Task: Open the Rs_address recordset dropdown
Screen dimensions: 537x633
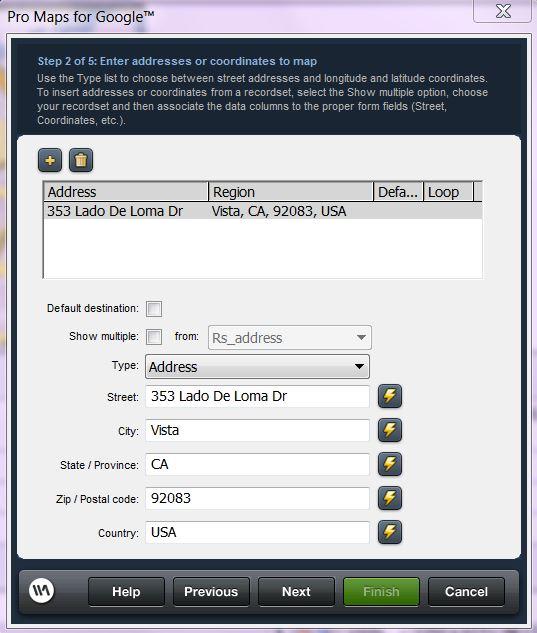Action: coord(289,337)
